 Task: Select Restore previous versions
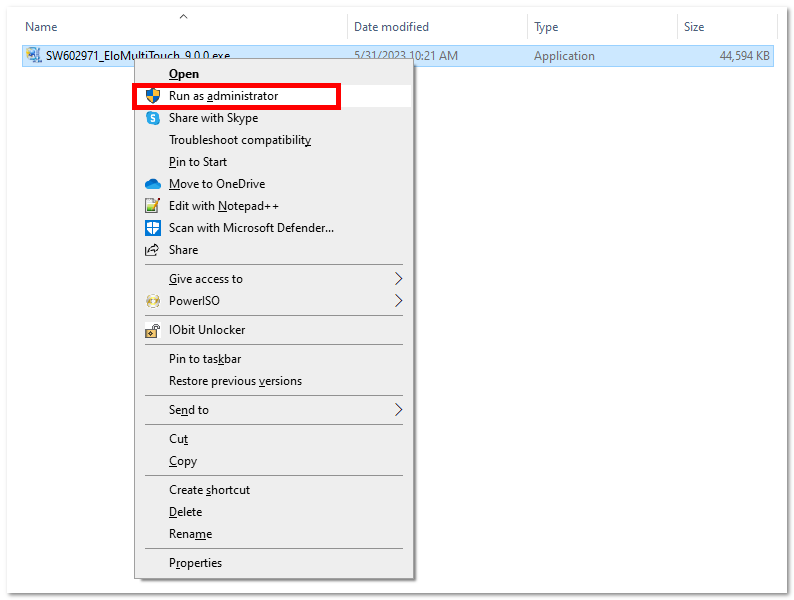coord(273,381)
